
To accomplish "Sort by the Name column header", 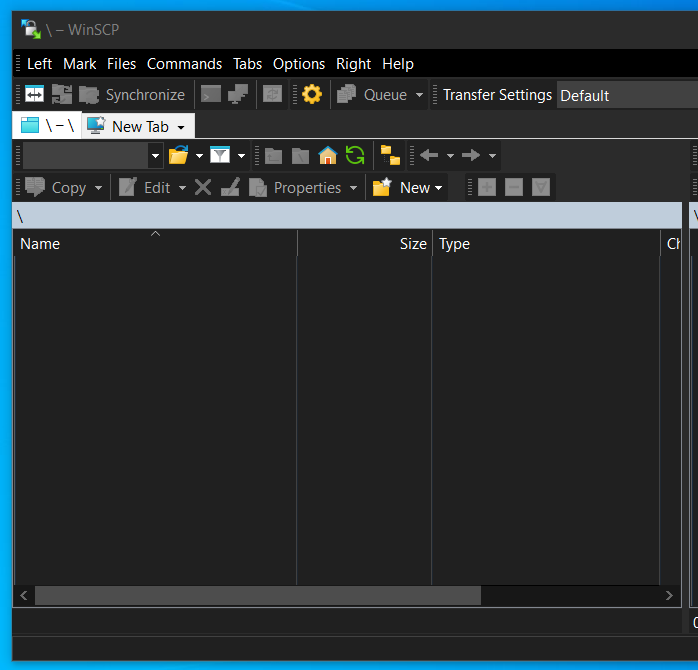I will 40,244.
